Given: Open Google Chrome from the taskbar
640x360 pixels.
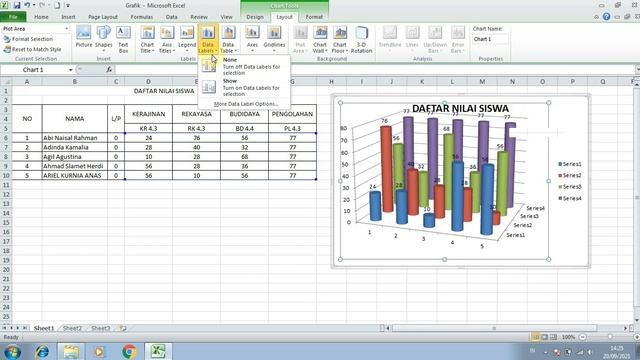Looking at the screenshot, I should (x=129, y=351).
